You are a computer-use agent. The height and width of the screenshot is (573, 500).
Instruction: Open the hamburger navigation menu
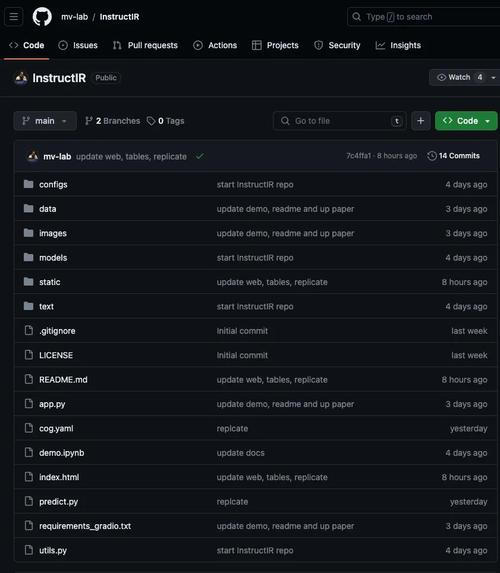[14, 17]
